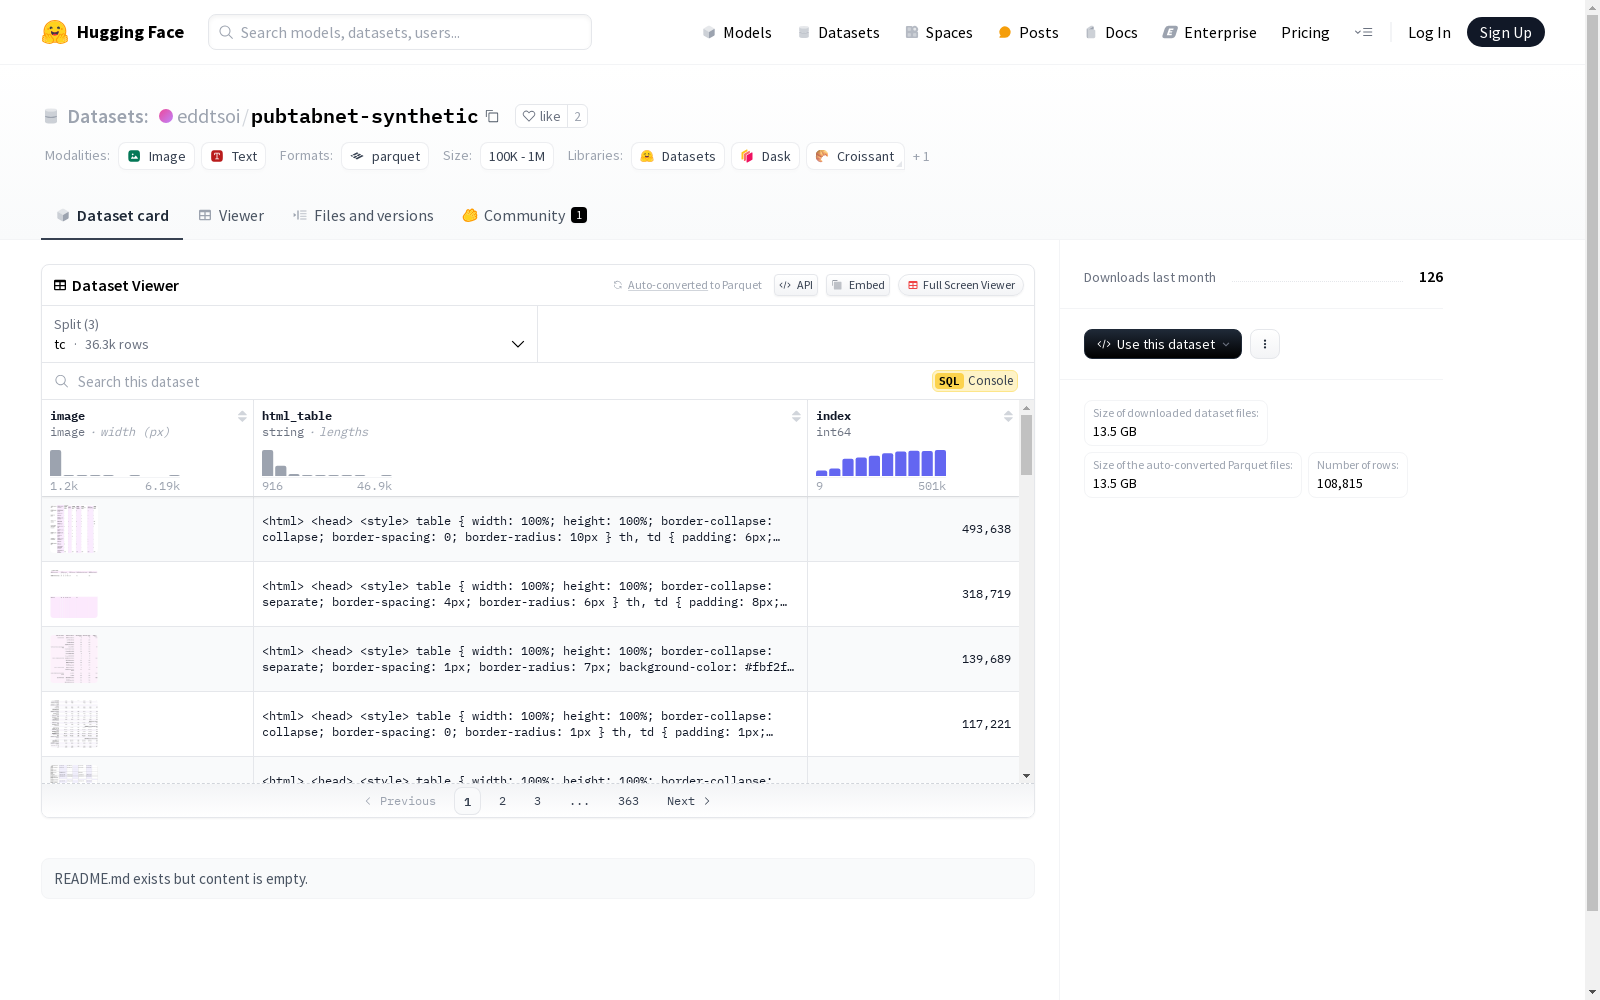The height and width of the screenshot is (1000, 1600).
Task: Select the Dataset card tab
Action: 112,215
